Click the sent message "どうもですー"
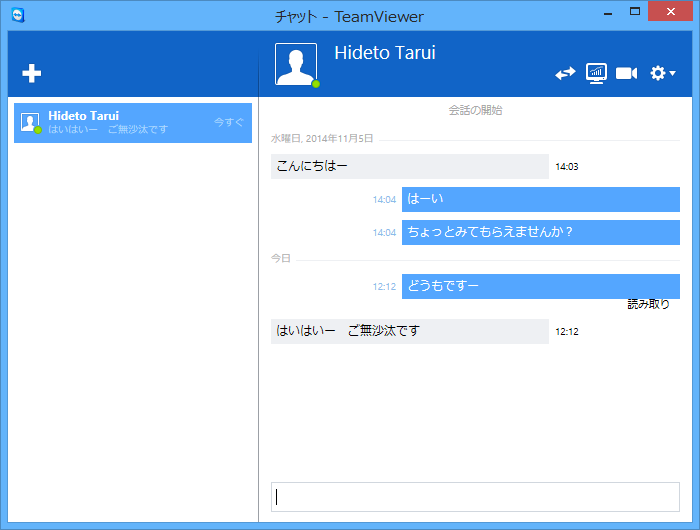The height and width of the screenshot is (530, 700). coord(541,286)
